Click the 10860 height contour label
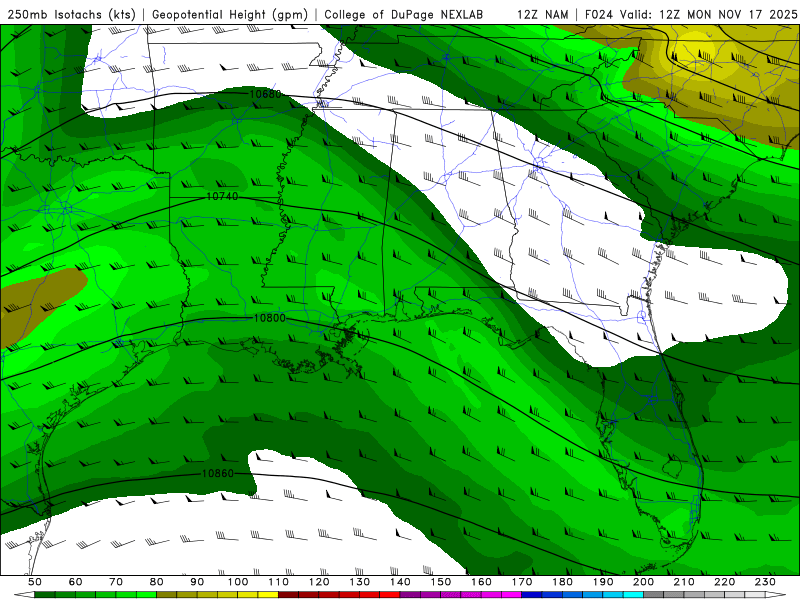Viewport: 800px width, 600px height. pos(218,473)
